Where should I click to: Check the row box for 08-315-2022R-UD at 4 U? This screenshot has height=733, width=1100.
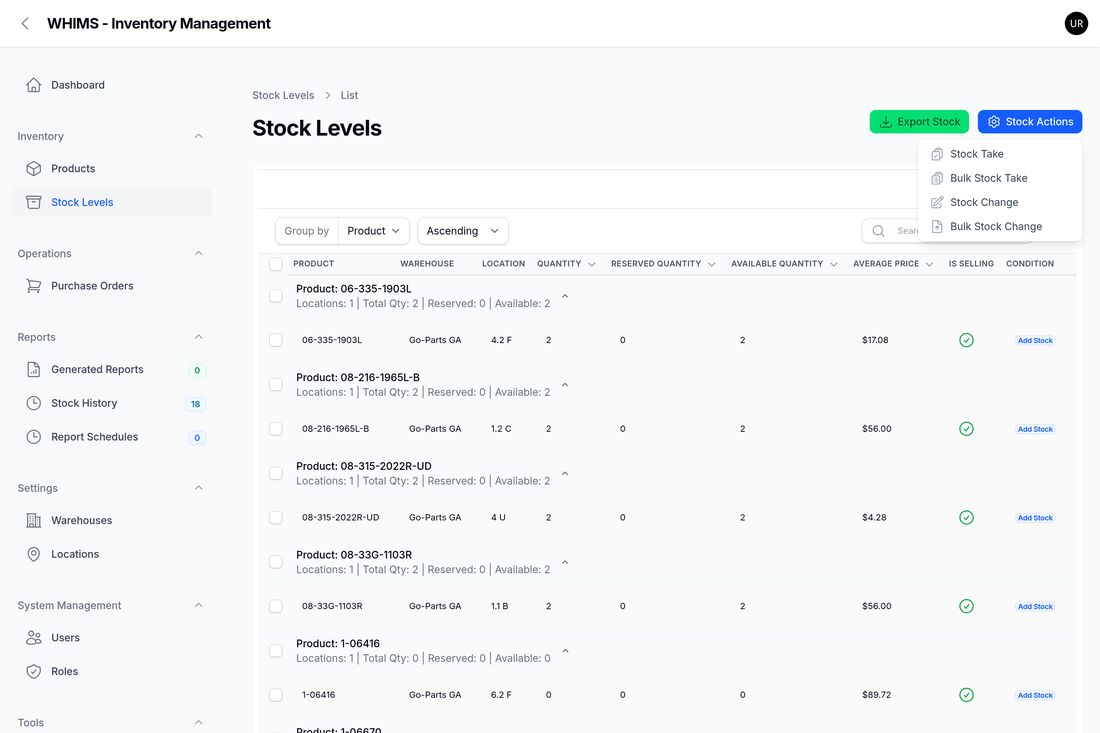click(276, 518)
